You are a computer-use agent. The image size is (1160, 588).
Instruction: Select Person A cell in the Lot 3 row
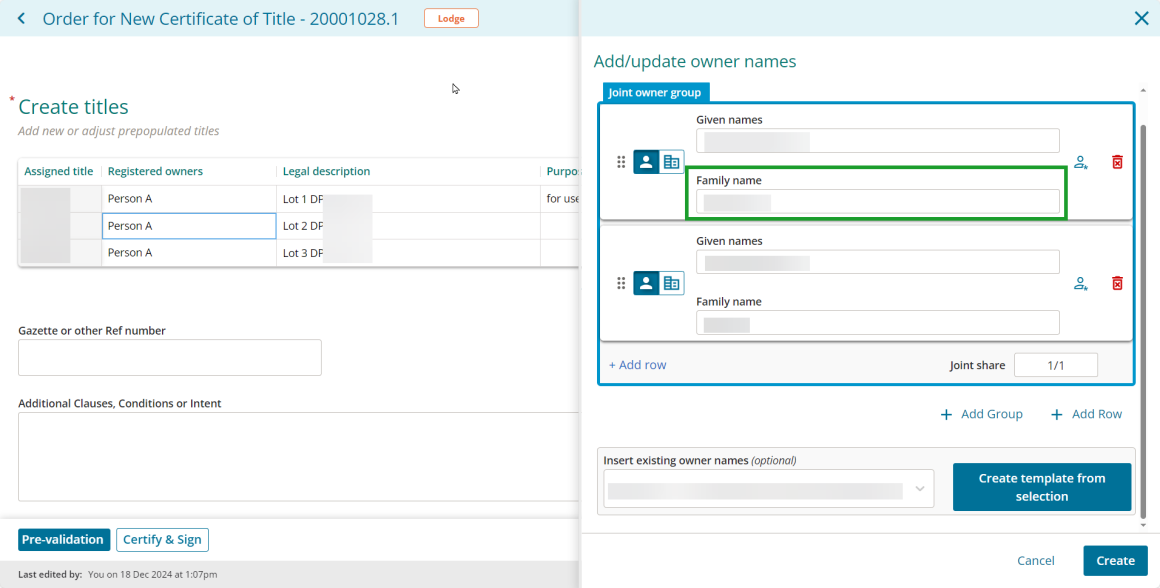pos(189,252)
